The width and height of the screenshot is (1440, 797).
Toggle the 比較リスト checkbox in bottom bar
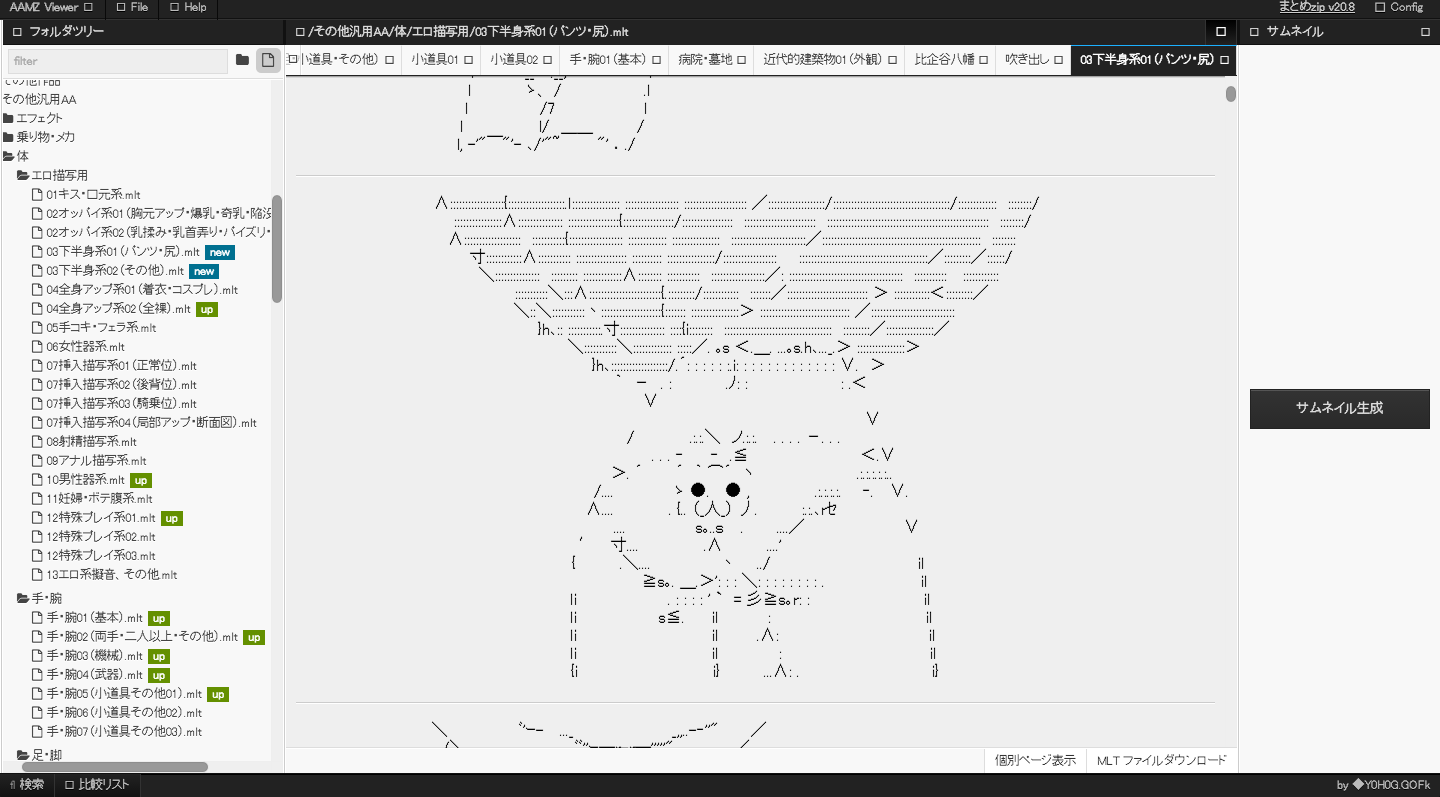69,785
